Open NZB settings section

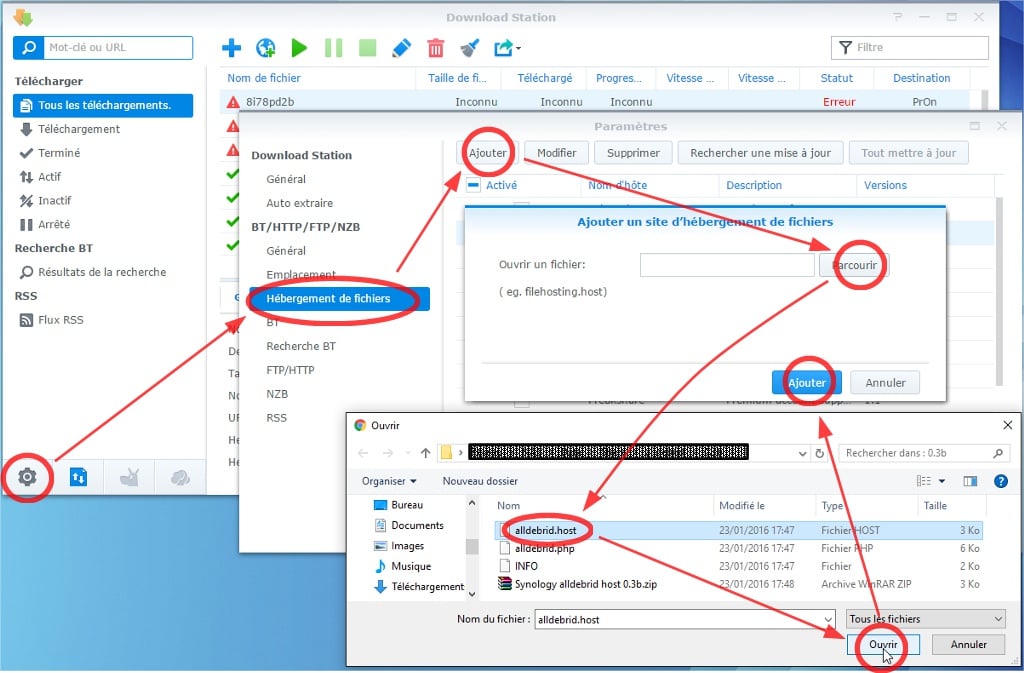tap(277, 394)
